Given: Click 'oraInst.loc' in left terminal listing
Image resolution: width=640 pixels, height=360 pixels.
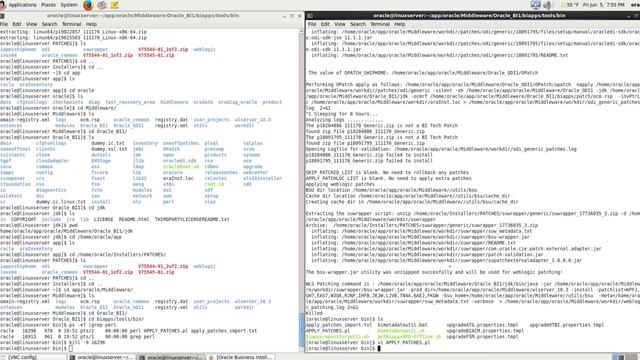Looking at the screenshot, I should [178, 178].
